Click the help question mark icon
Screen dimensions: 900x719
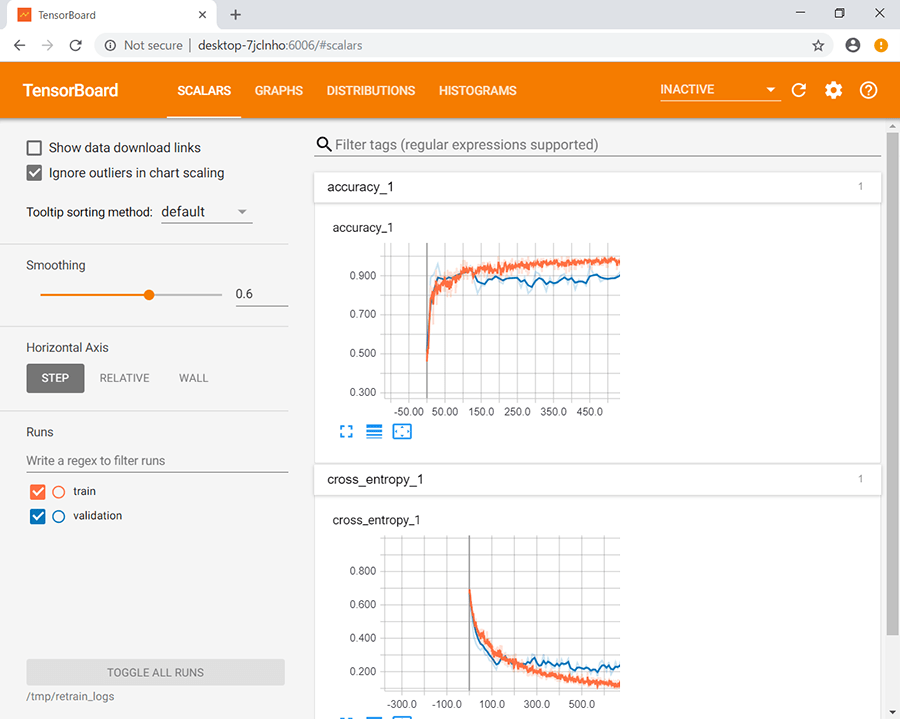[868, 90]
